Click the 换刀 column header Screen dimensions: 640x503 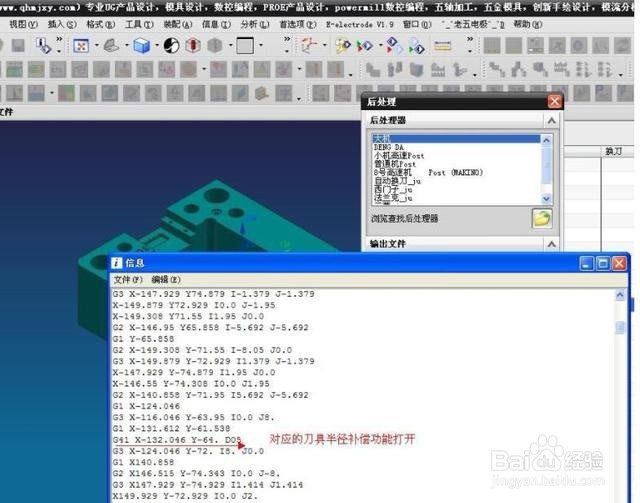(x=613, y=151)
